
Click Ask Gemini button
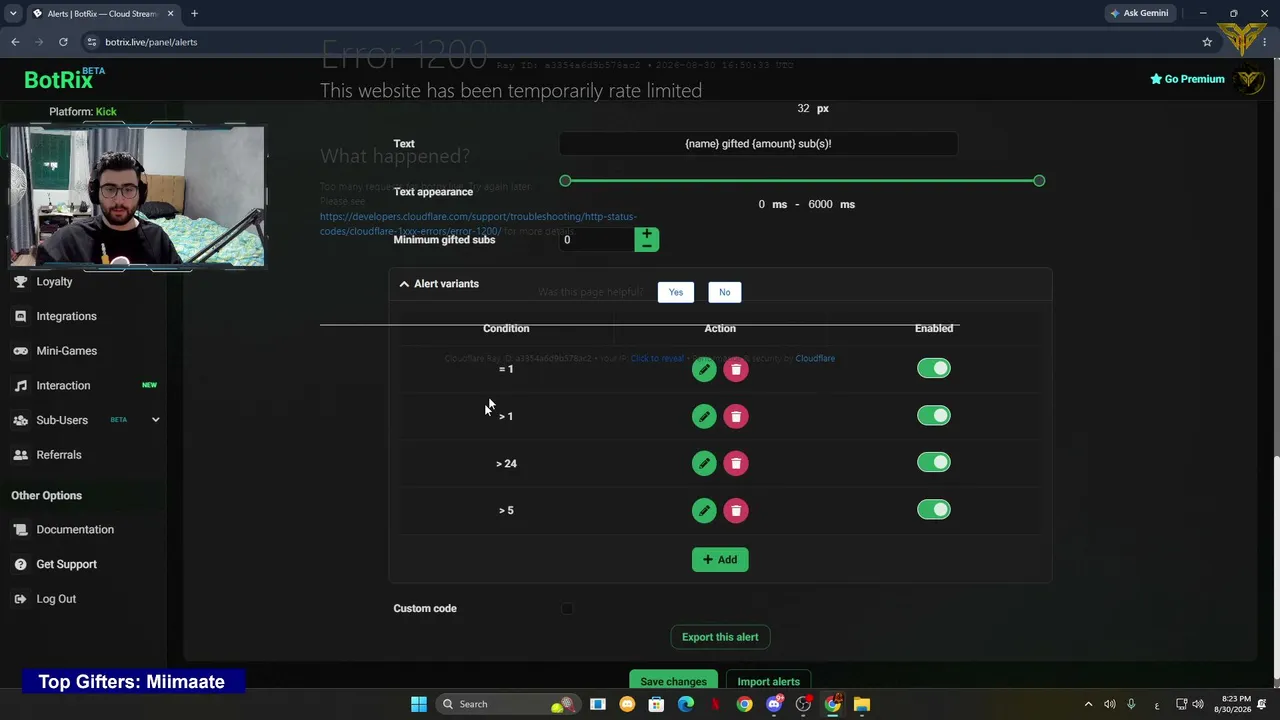(x=1139, y=13)
